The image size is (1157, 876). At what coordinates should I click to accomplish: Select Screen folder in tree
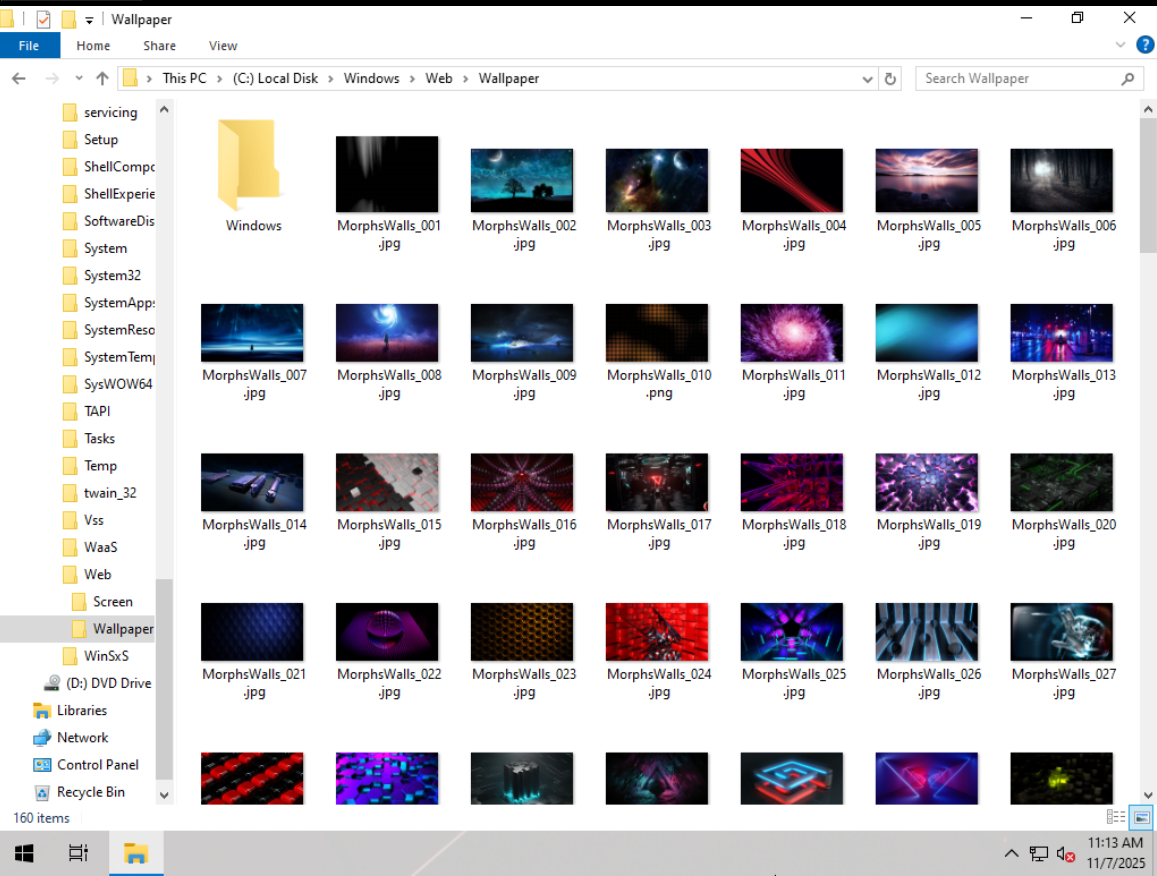coord(103,601)
